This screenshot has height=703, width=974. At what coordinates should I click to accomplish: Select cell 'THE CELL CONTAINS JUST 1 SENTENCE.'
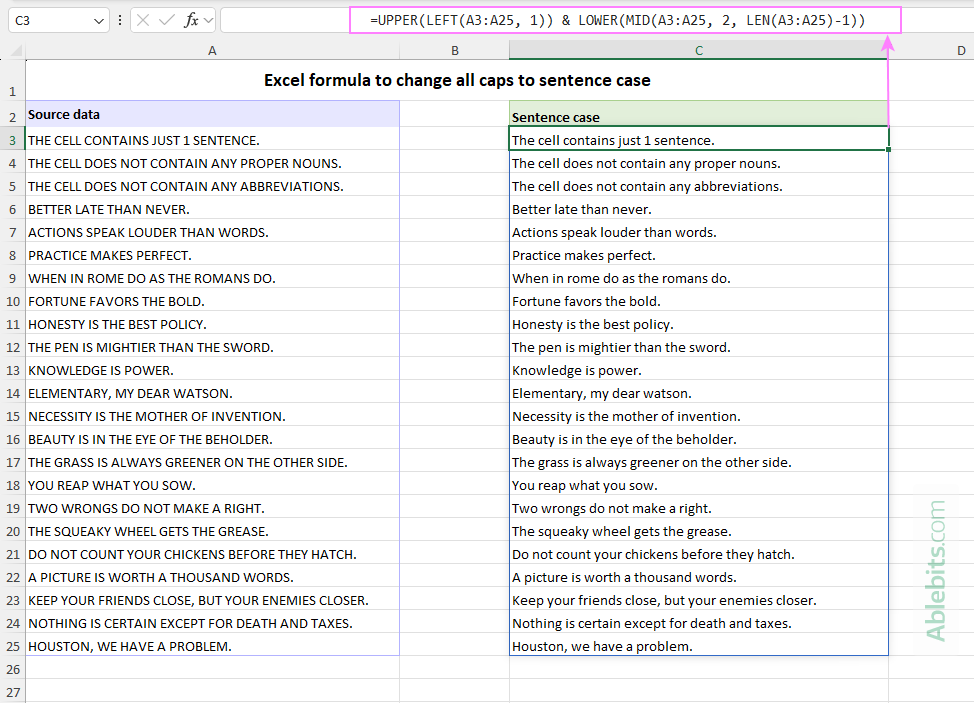(212, 140)
